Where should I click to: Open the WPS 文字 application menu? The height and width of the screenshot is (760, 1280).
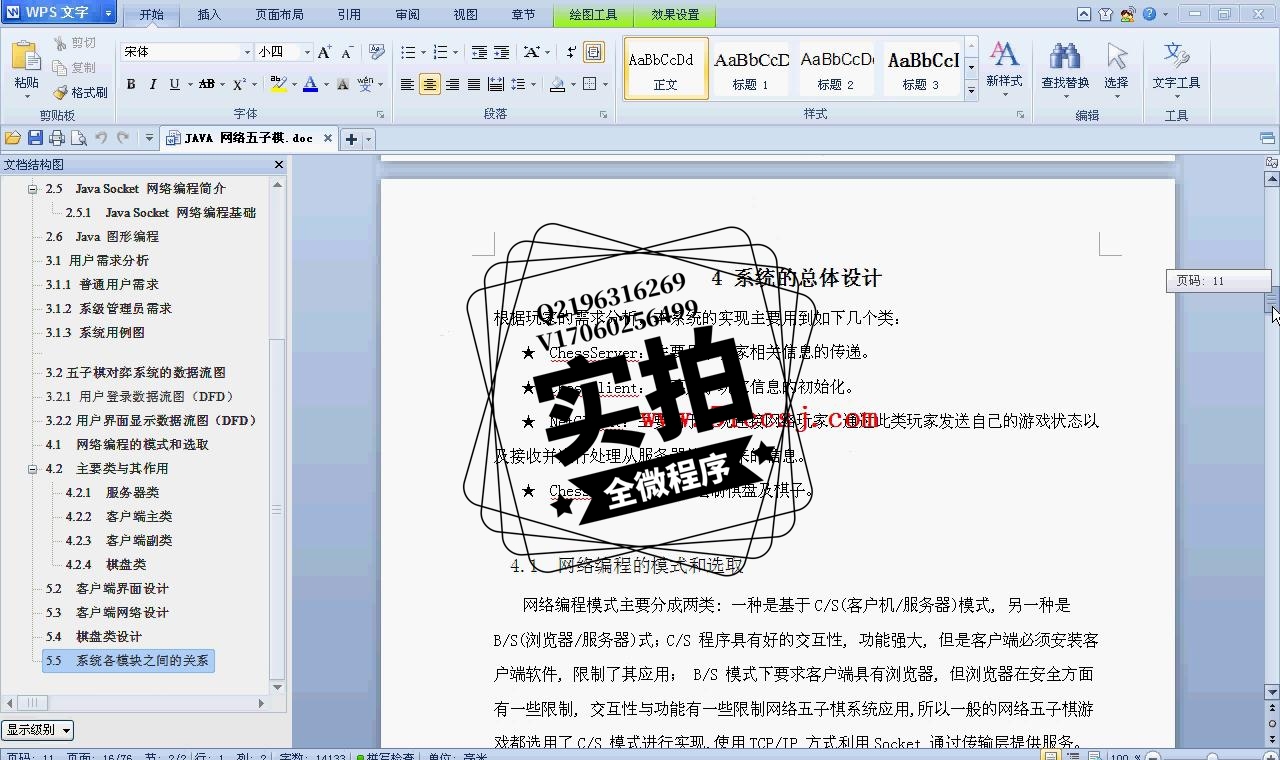click(60, 13)
